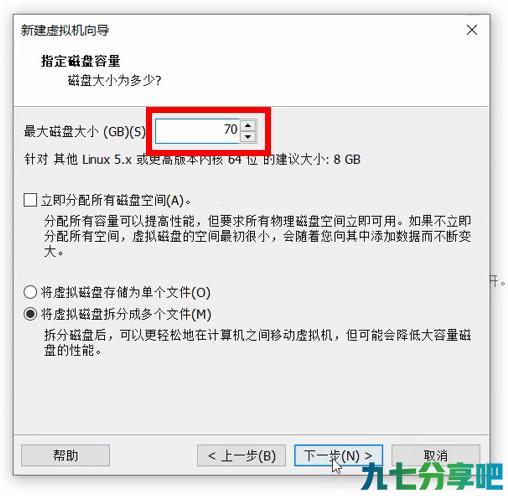Enable 立即分配所有磁盘空间(A) checkbox

click(x=30, y=200)
